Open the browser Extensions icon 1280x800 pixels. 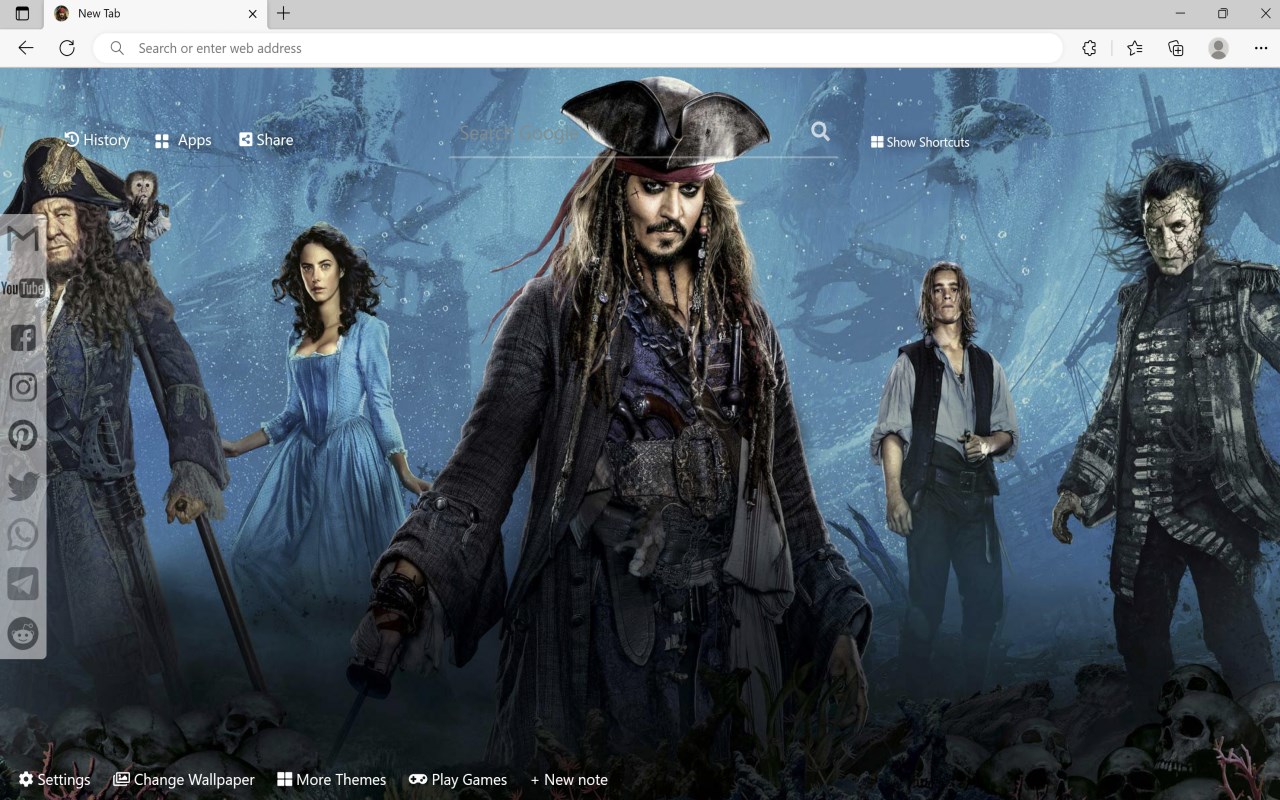click(1089, 48)
